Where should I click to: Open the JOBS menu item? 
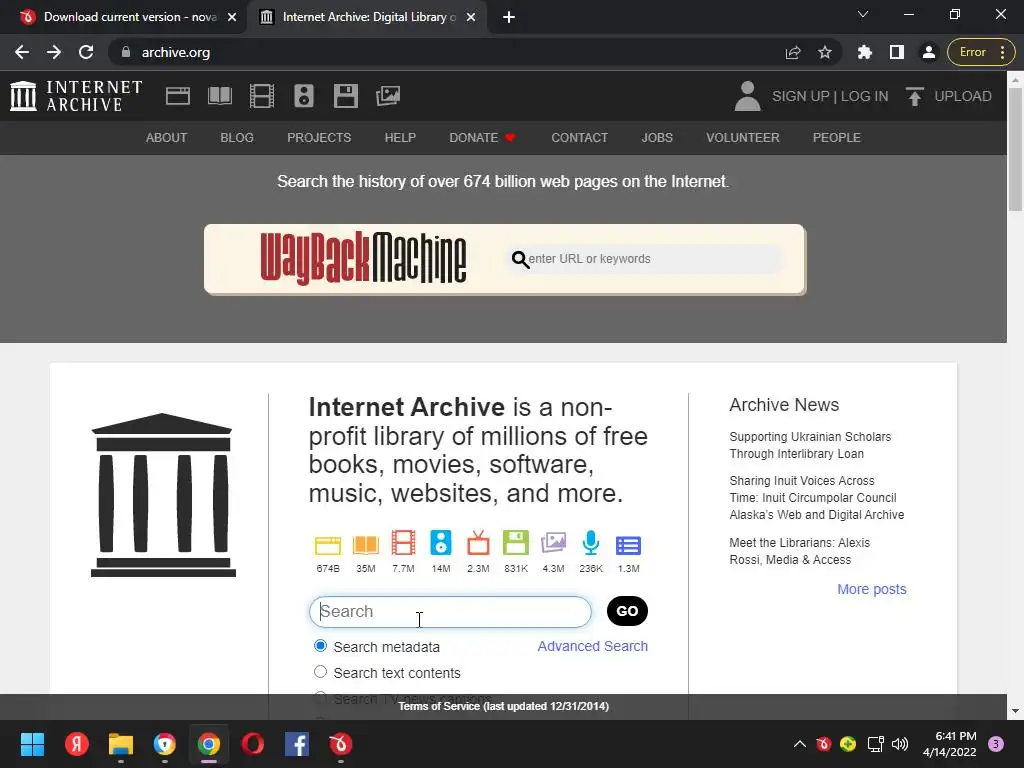click(657, 138)
